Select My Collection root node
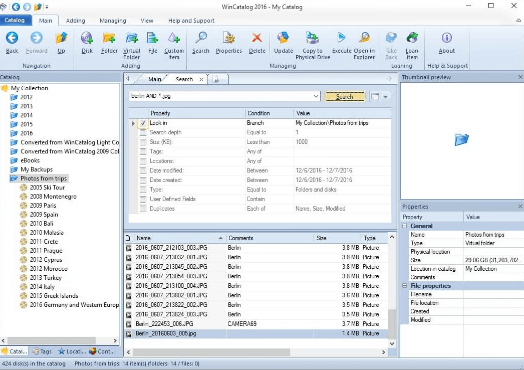The height and width of the screenshot is (370, 524). click(29, 88)
